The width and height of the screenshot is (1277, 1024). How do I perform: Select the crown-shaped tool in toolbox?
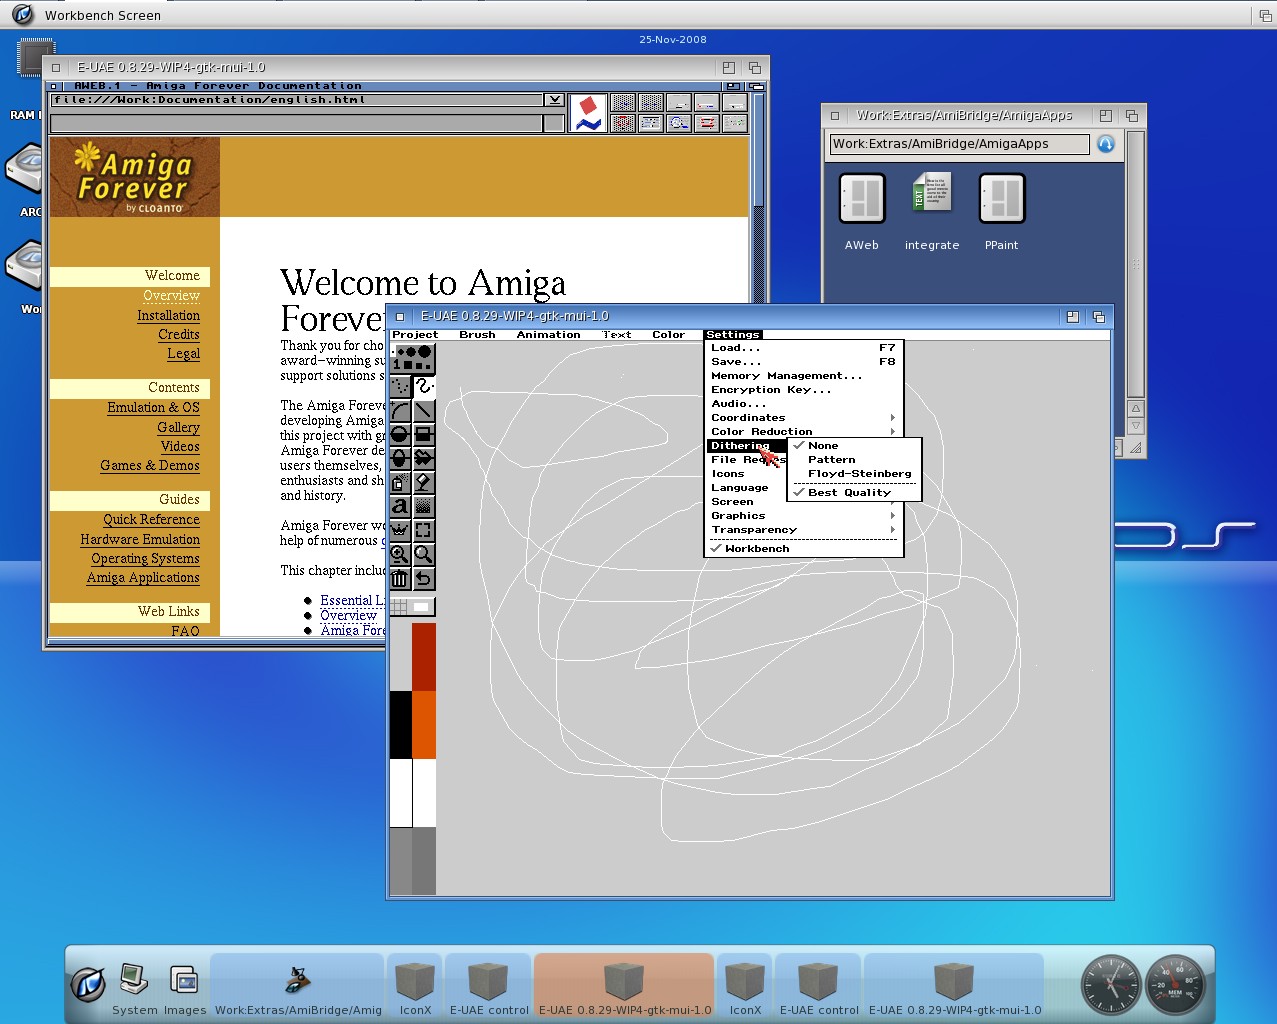click(400, 530)
